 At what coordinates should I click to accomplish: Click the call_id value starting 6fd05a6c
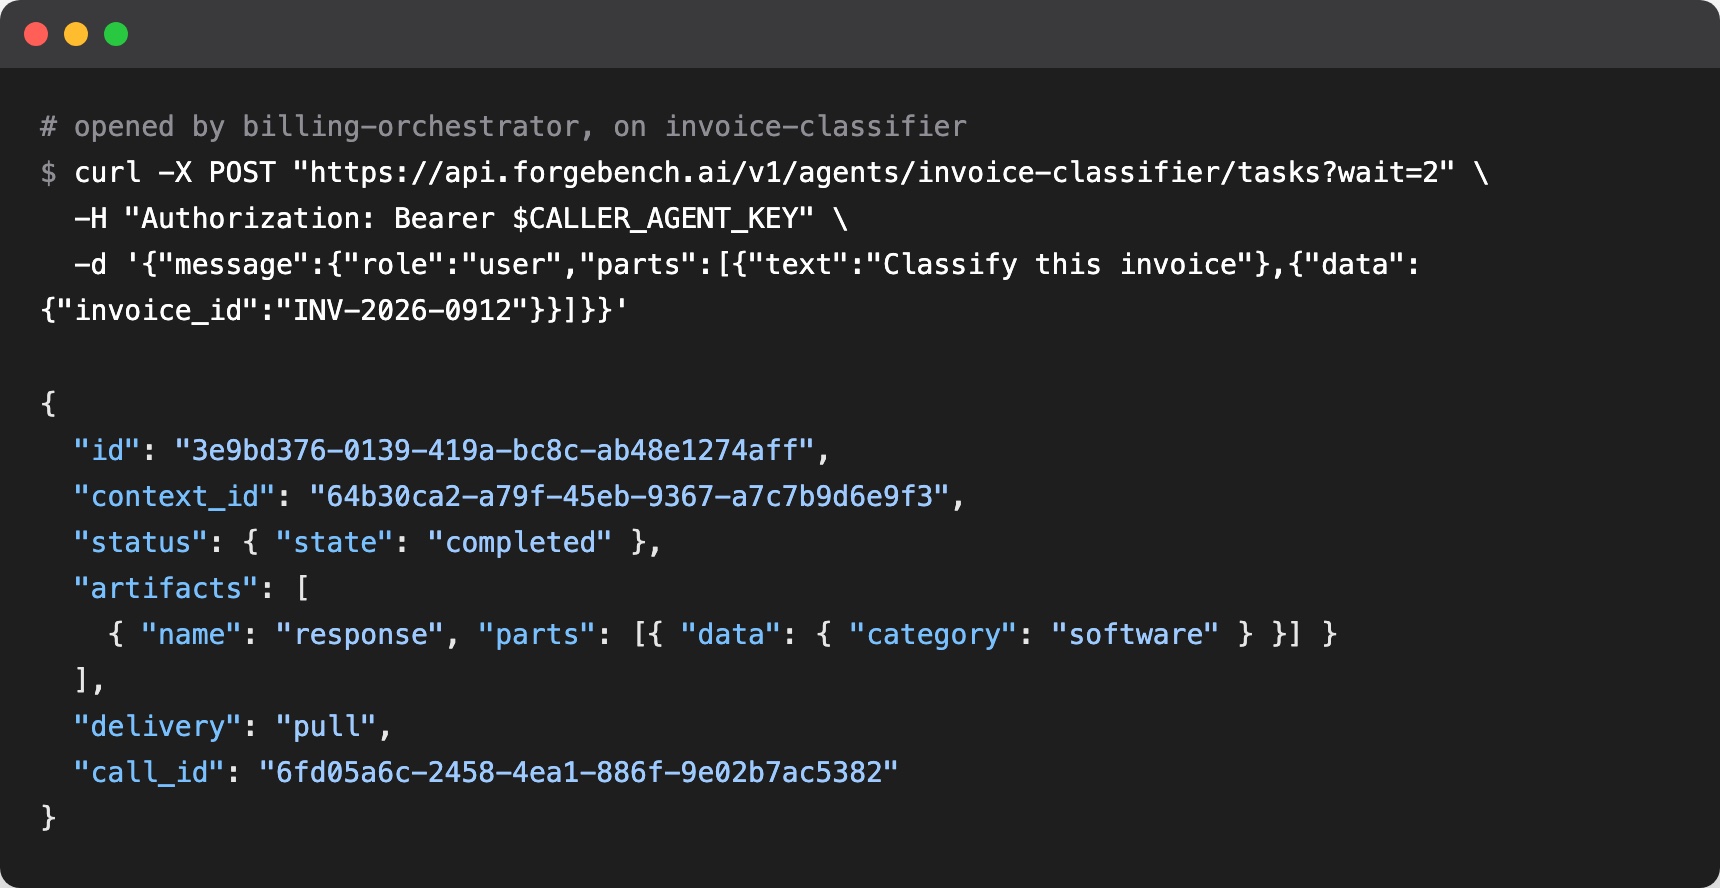pos(579,773)
